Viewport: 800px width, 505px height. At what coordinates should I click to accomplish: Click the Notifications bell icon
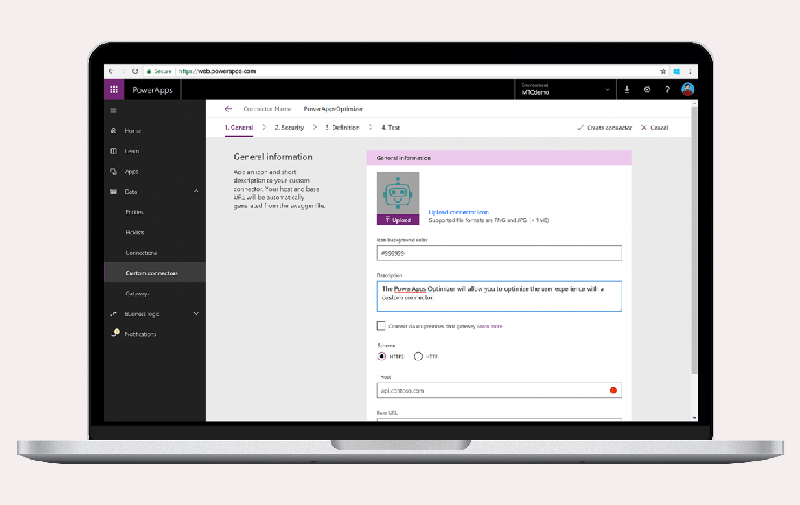pyautogui.click(x=115, y=333)
